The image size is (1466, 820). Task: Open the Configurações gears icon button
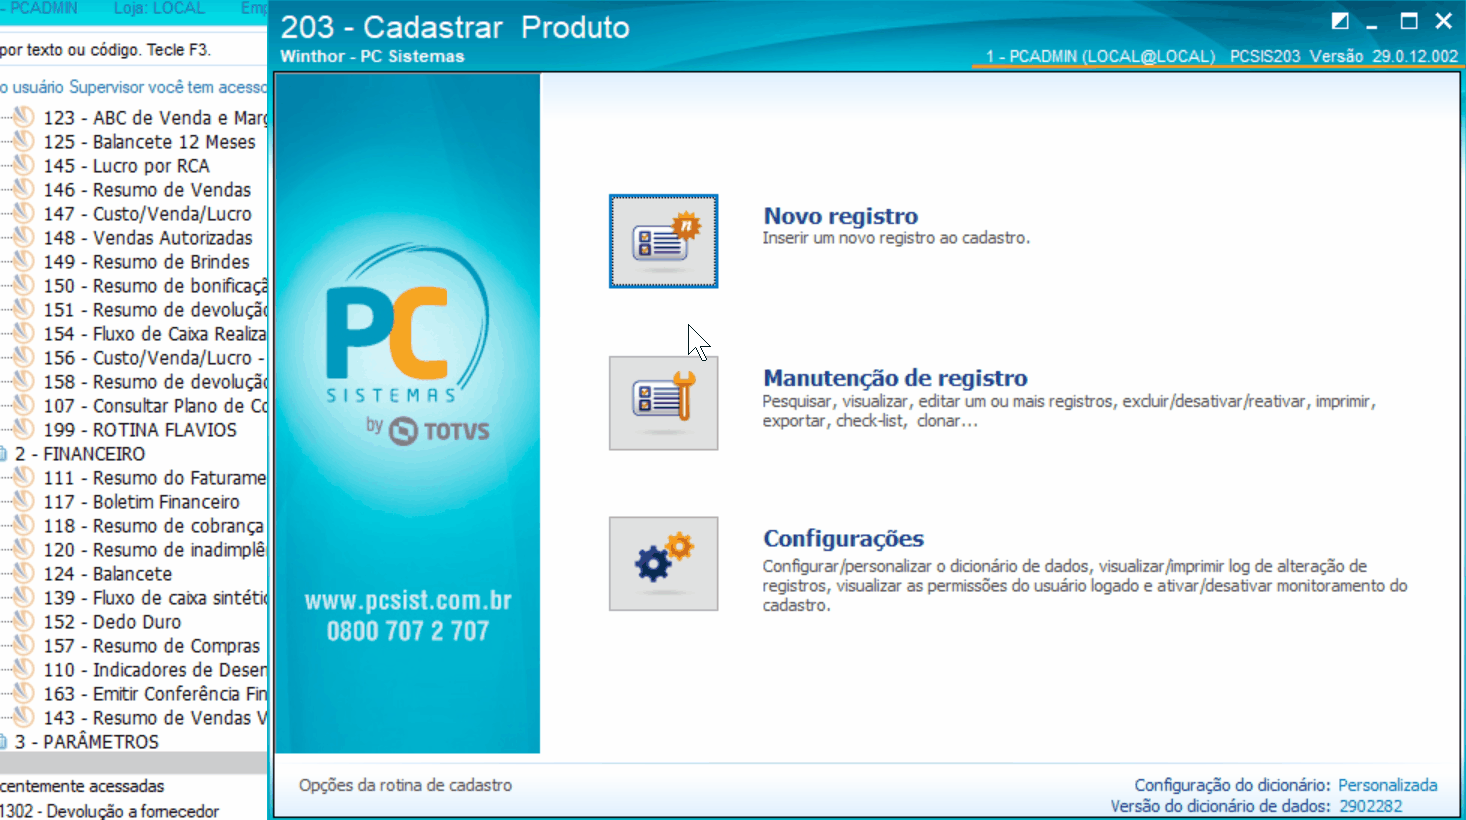tap(663, 564)
